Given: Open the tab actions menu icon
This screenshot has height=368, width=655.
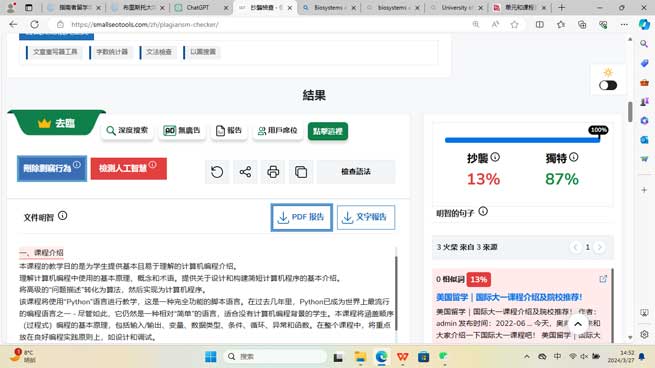Looking at the screenshot, I should pos(28,8).
